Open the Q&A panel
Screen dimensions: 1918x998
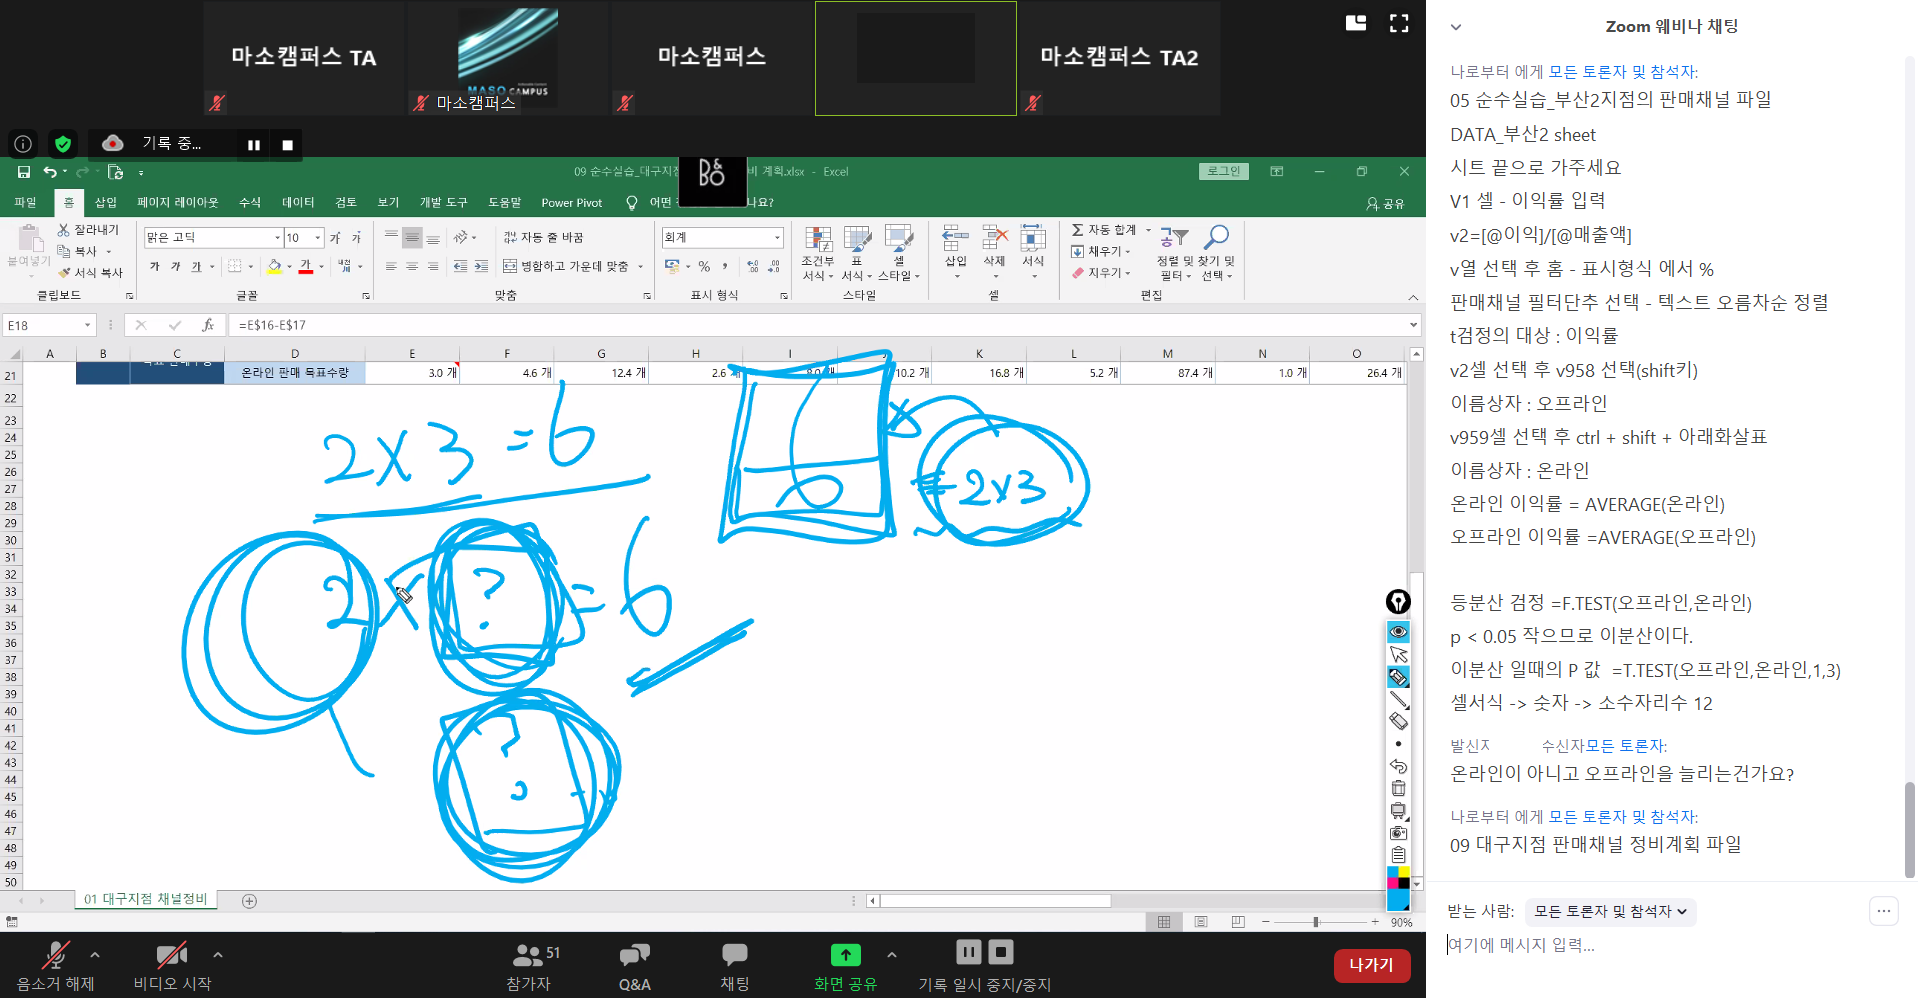coord(634,966)
